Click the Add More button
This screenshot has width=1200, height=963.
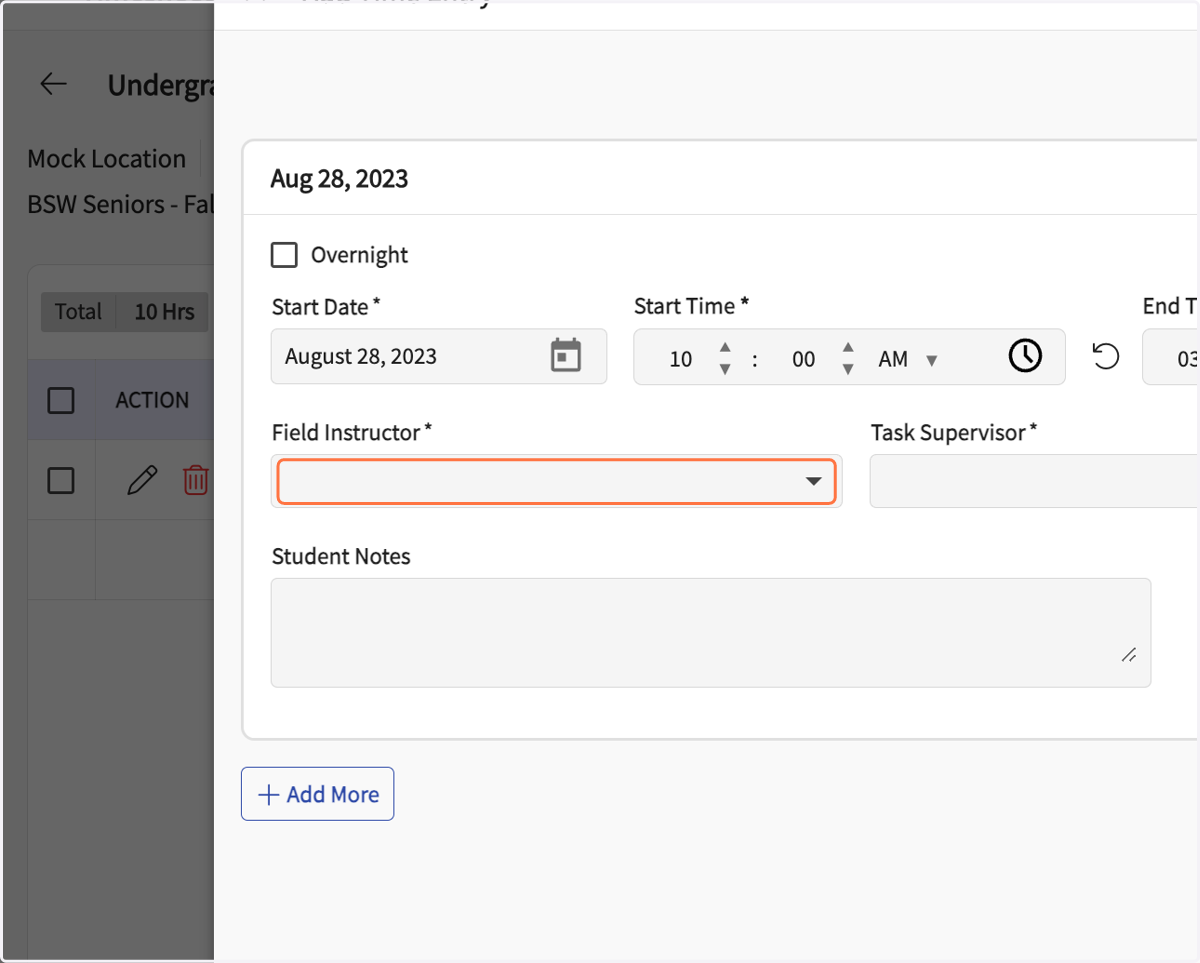coord(317,794)
